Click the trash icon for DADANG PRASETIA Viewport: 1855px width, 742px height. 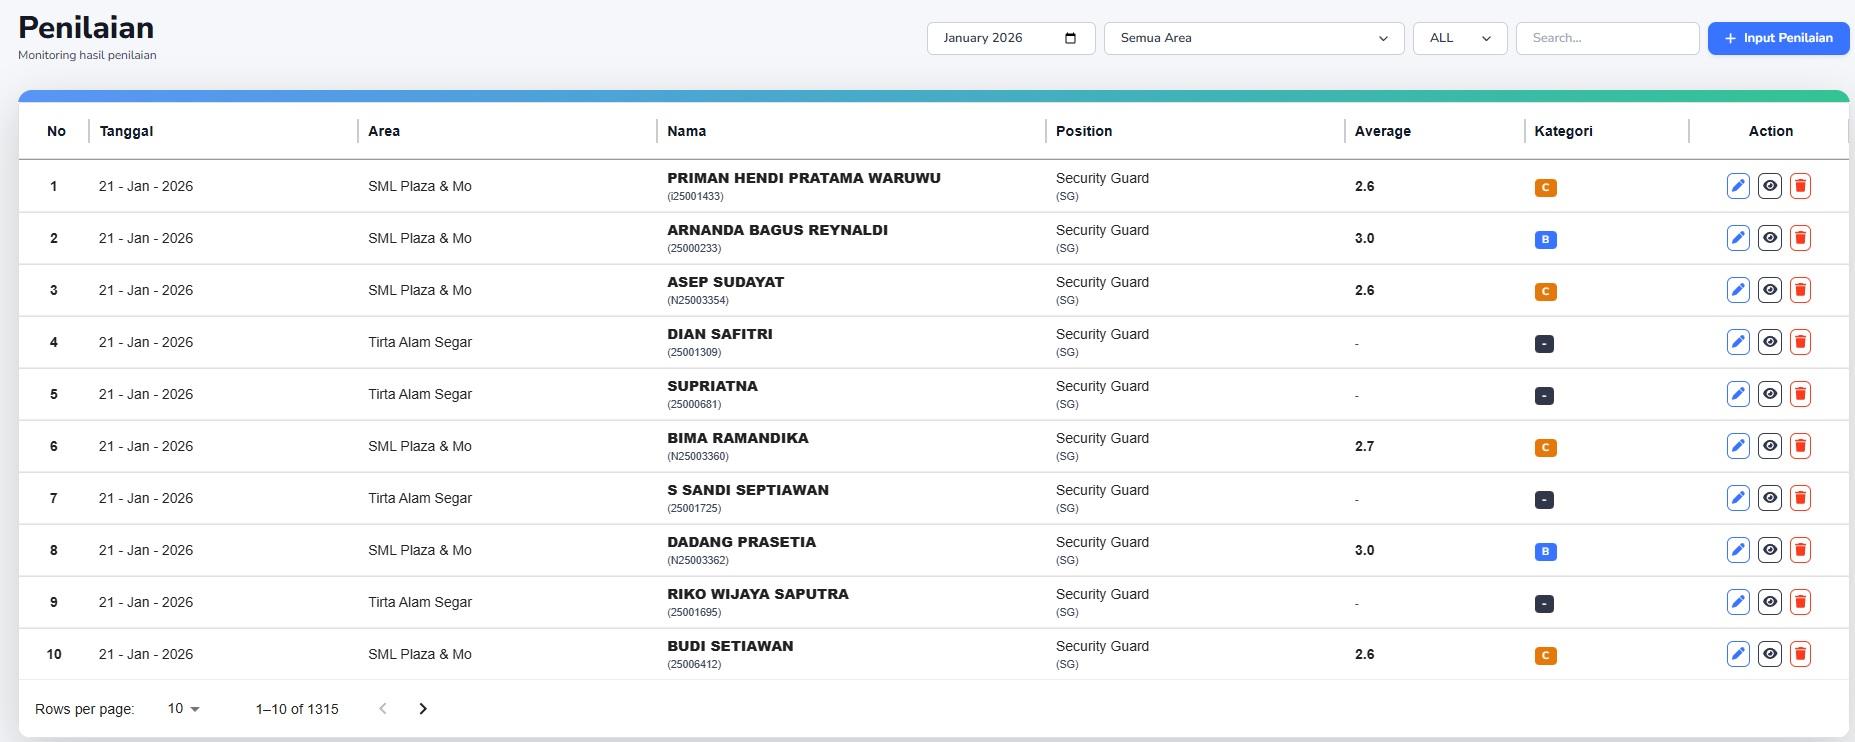coord(1800,550)
